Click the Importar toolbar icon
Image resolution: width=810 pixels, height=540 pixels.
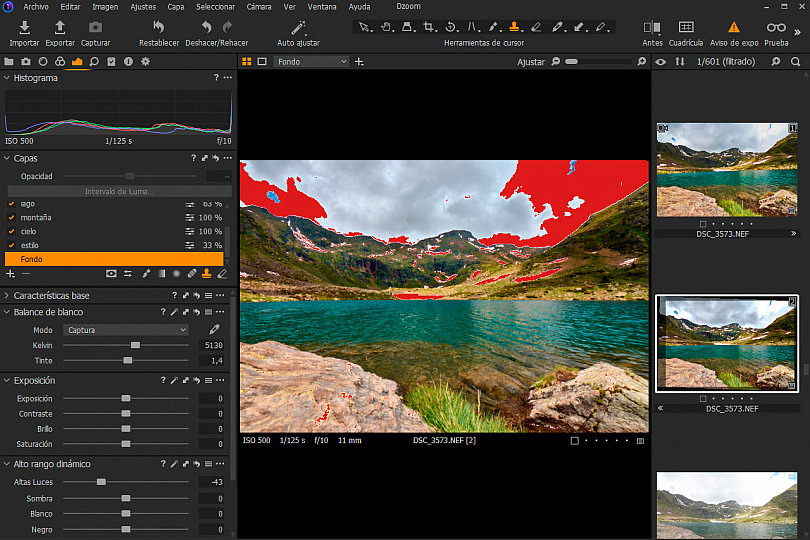(x=24, y=27)
